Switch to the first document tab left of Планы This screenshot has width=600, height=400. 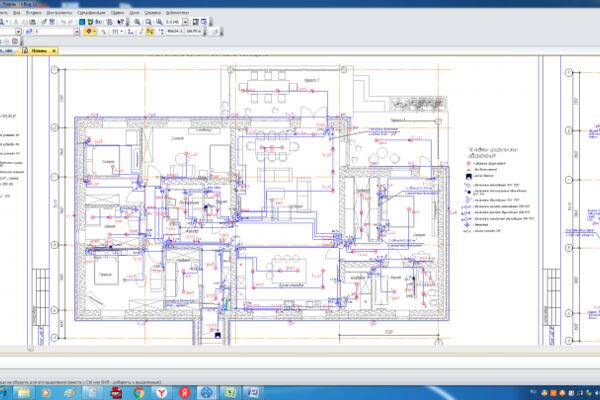8,51
